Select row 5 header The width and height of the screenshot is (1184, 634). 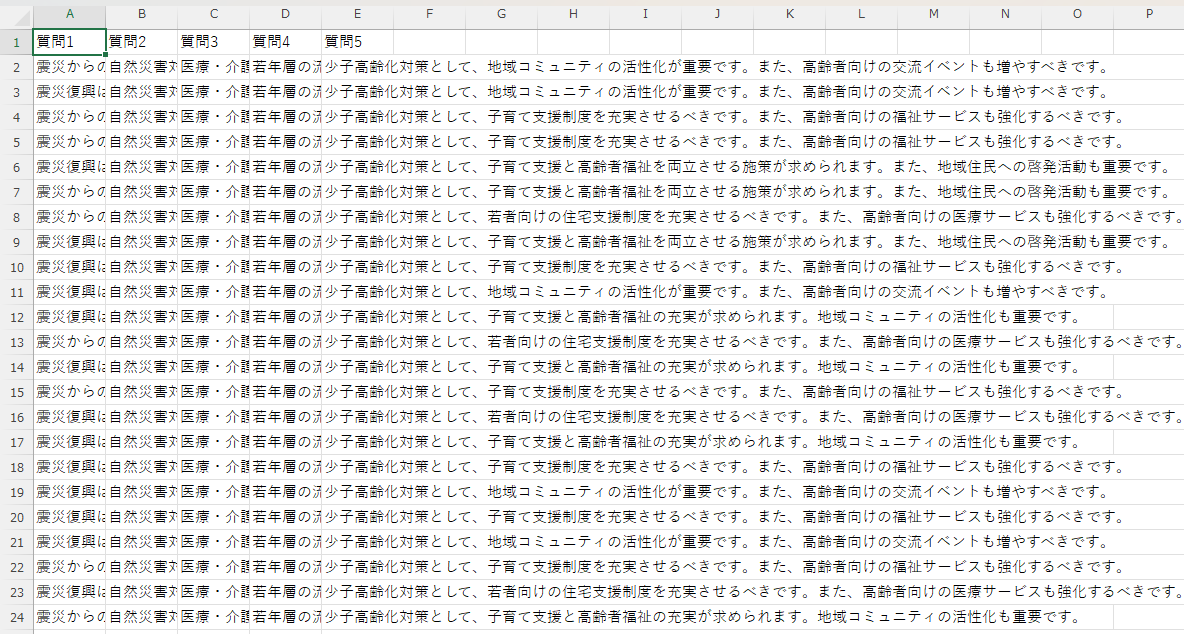coord(17,142)
